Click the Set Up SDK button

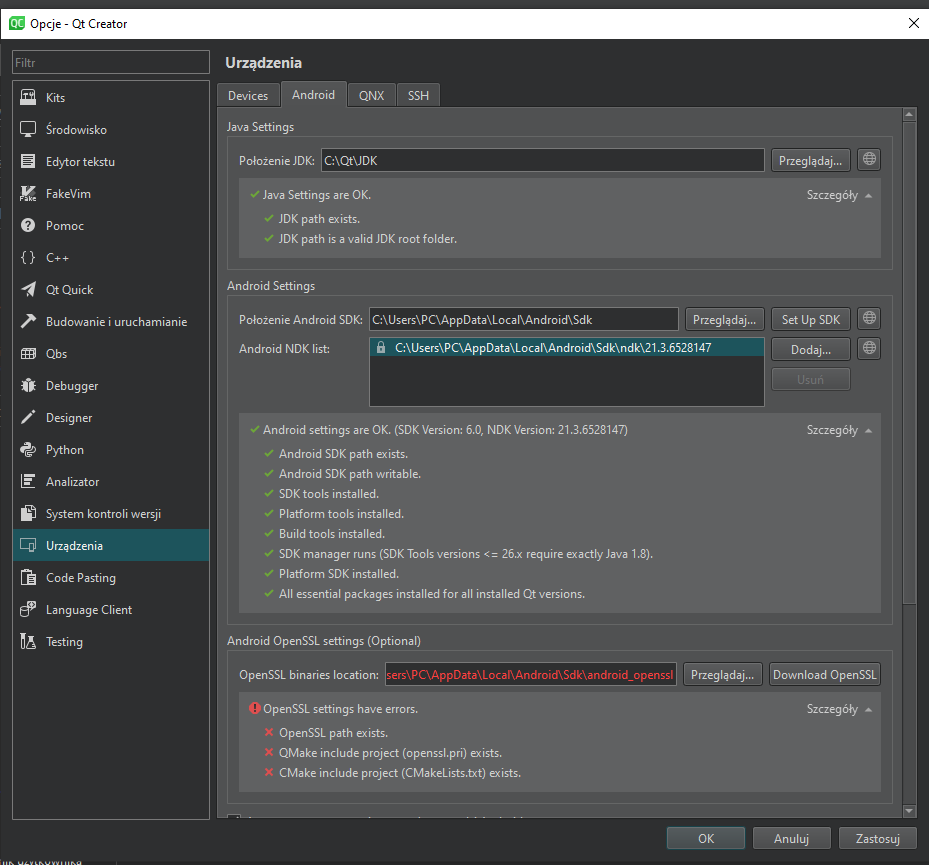coord(811,319)
